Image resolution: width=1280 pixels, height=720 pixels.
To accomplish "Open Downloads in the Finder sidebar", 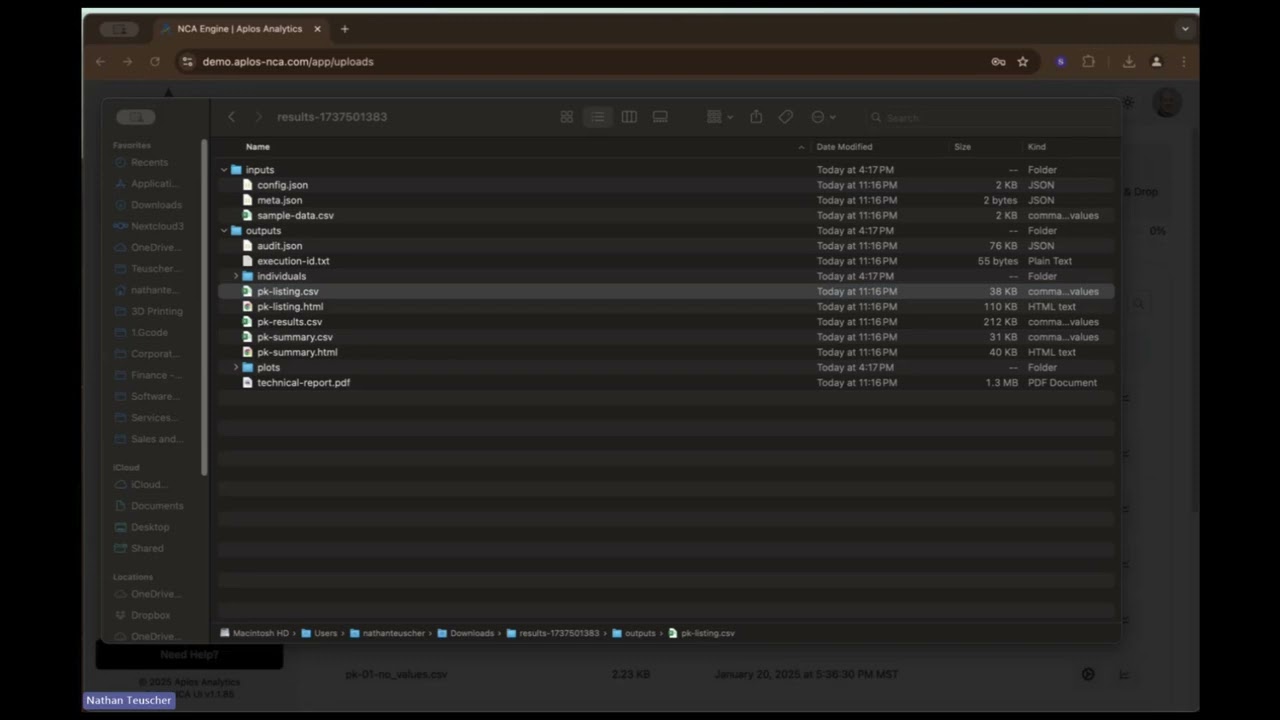I will tap(156, 205).
